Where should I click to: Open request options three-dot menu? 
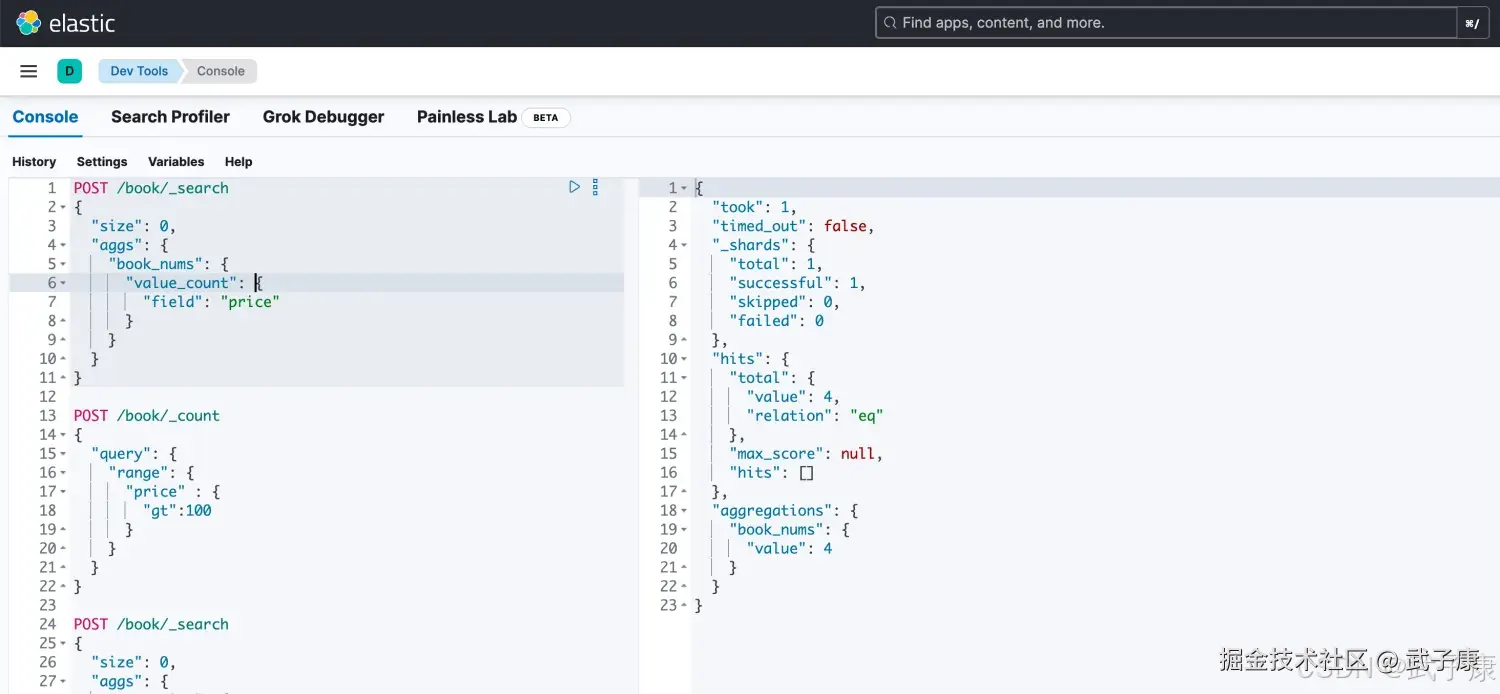595,187
